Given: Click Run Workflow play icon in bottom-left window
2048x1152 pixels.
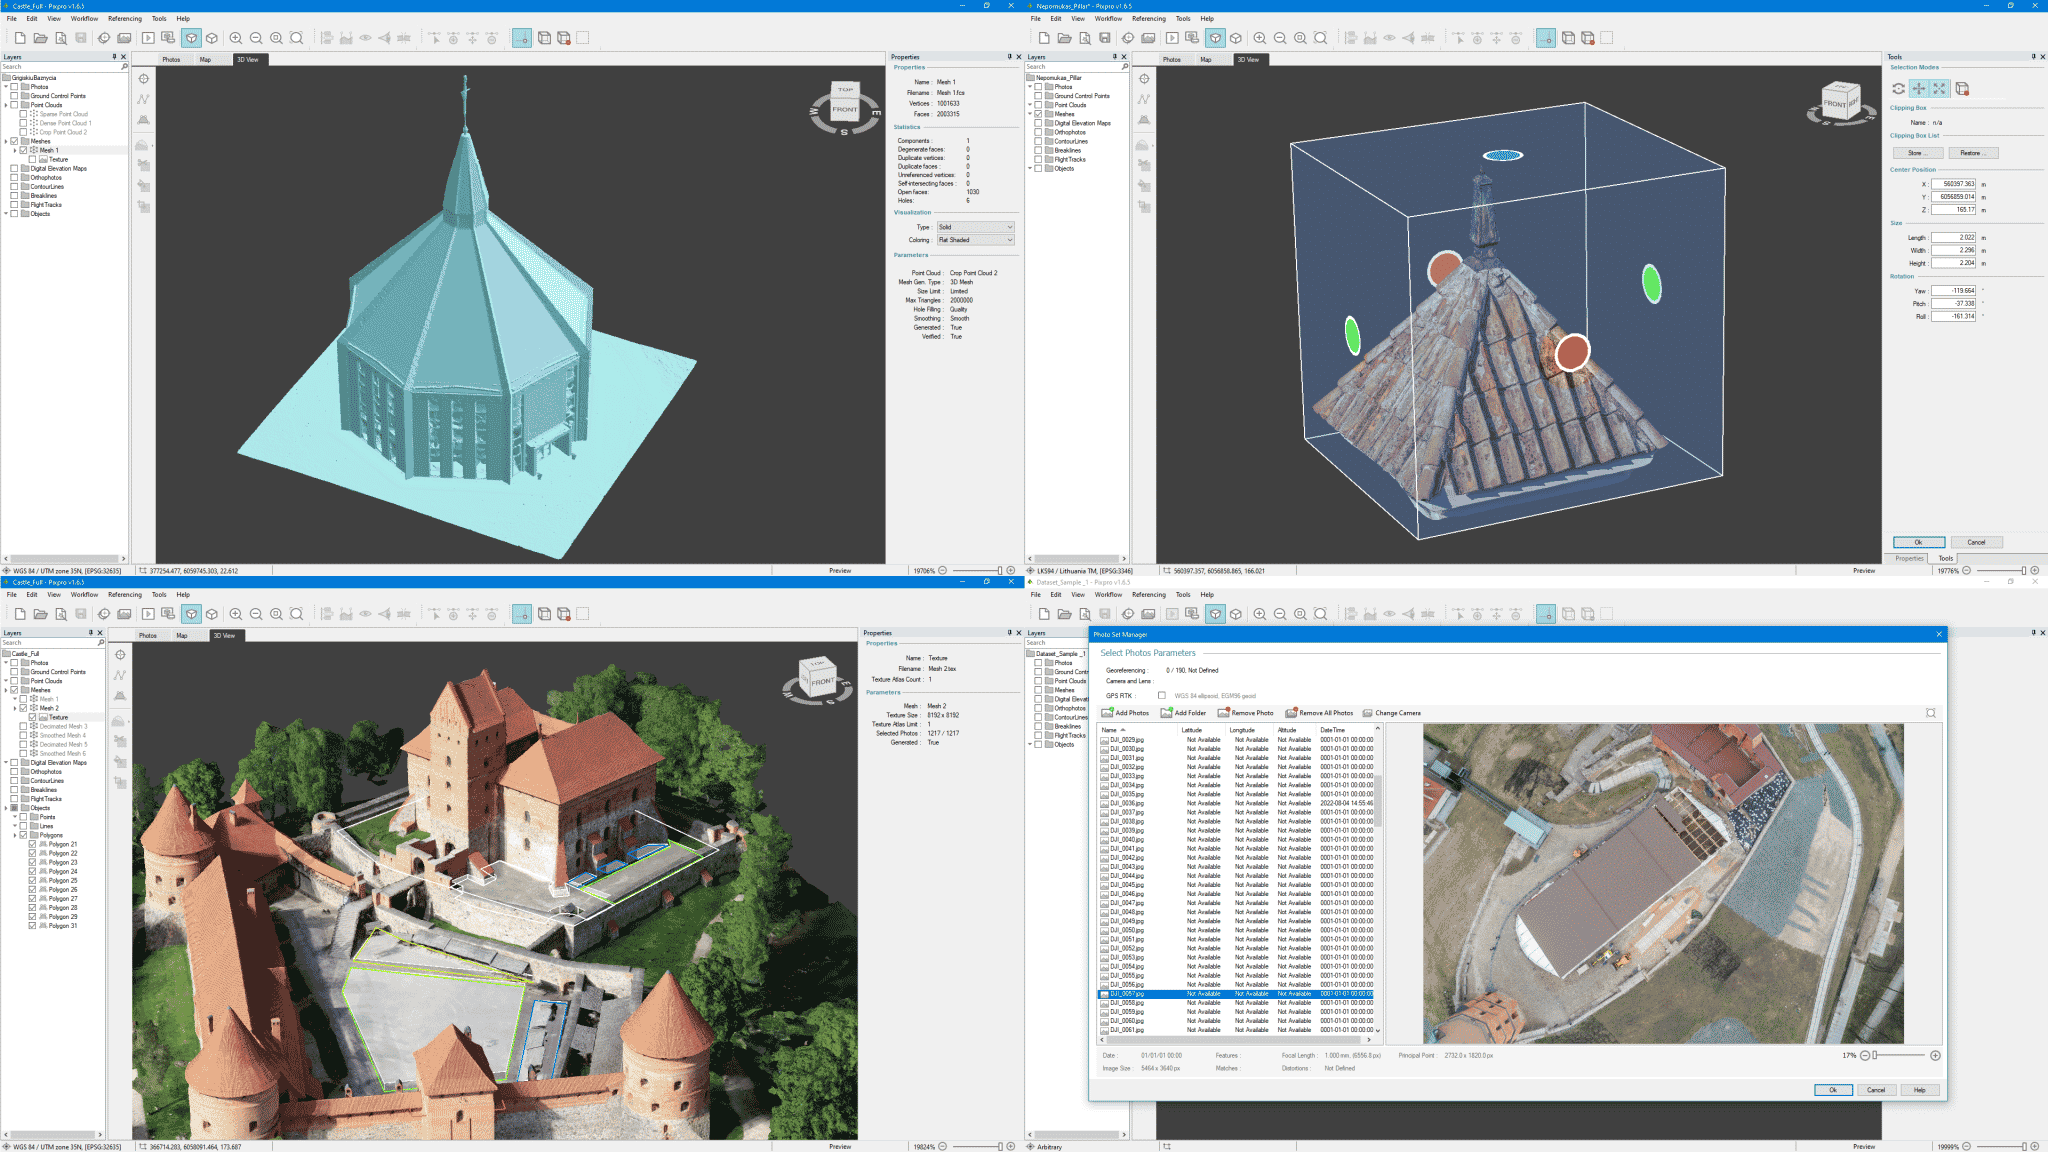Looking at the screenshot, I should point(148,614).
